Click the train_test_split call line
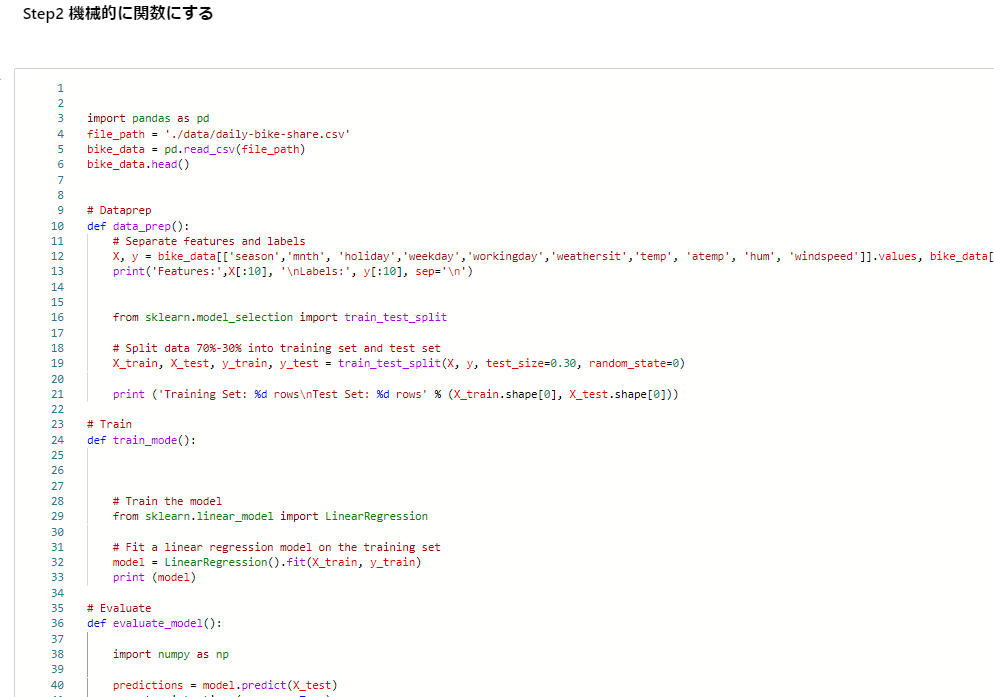The width and height of the screenshot is (994, 697). click(x=399, y=363)
